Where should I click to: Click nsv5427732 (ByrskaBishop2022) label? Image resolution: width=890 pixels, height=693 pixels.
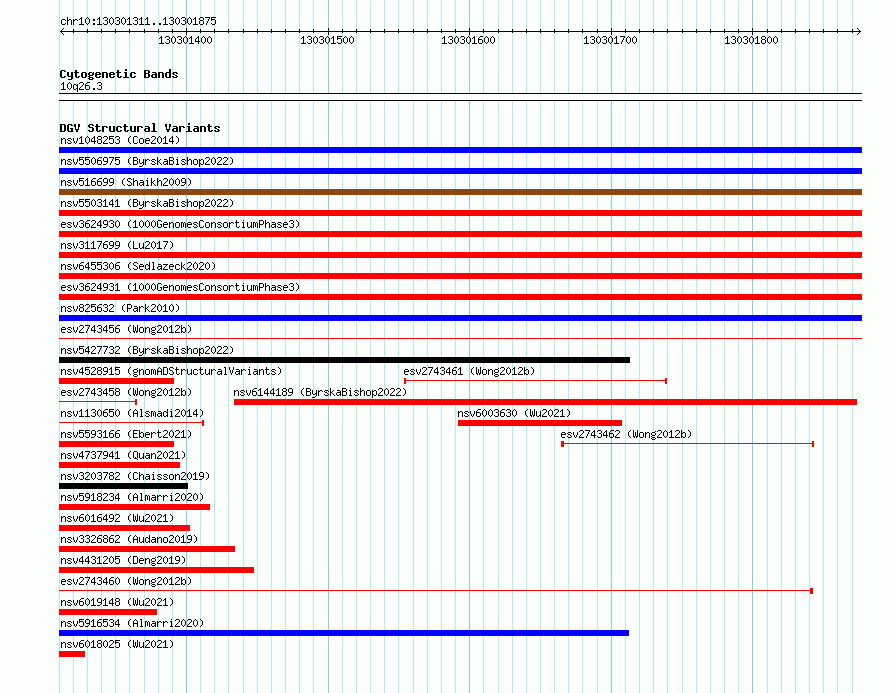pyautogui.click(x=147, y=350)
